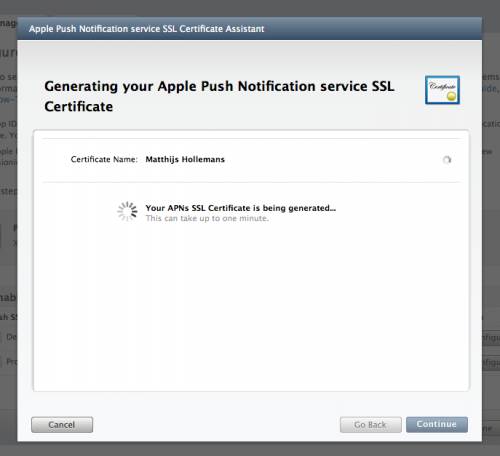The width and height of the screenshot is (500, 456).
Task: Click the Go Back button
Action: 370,425
